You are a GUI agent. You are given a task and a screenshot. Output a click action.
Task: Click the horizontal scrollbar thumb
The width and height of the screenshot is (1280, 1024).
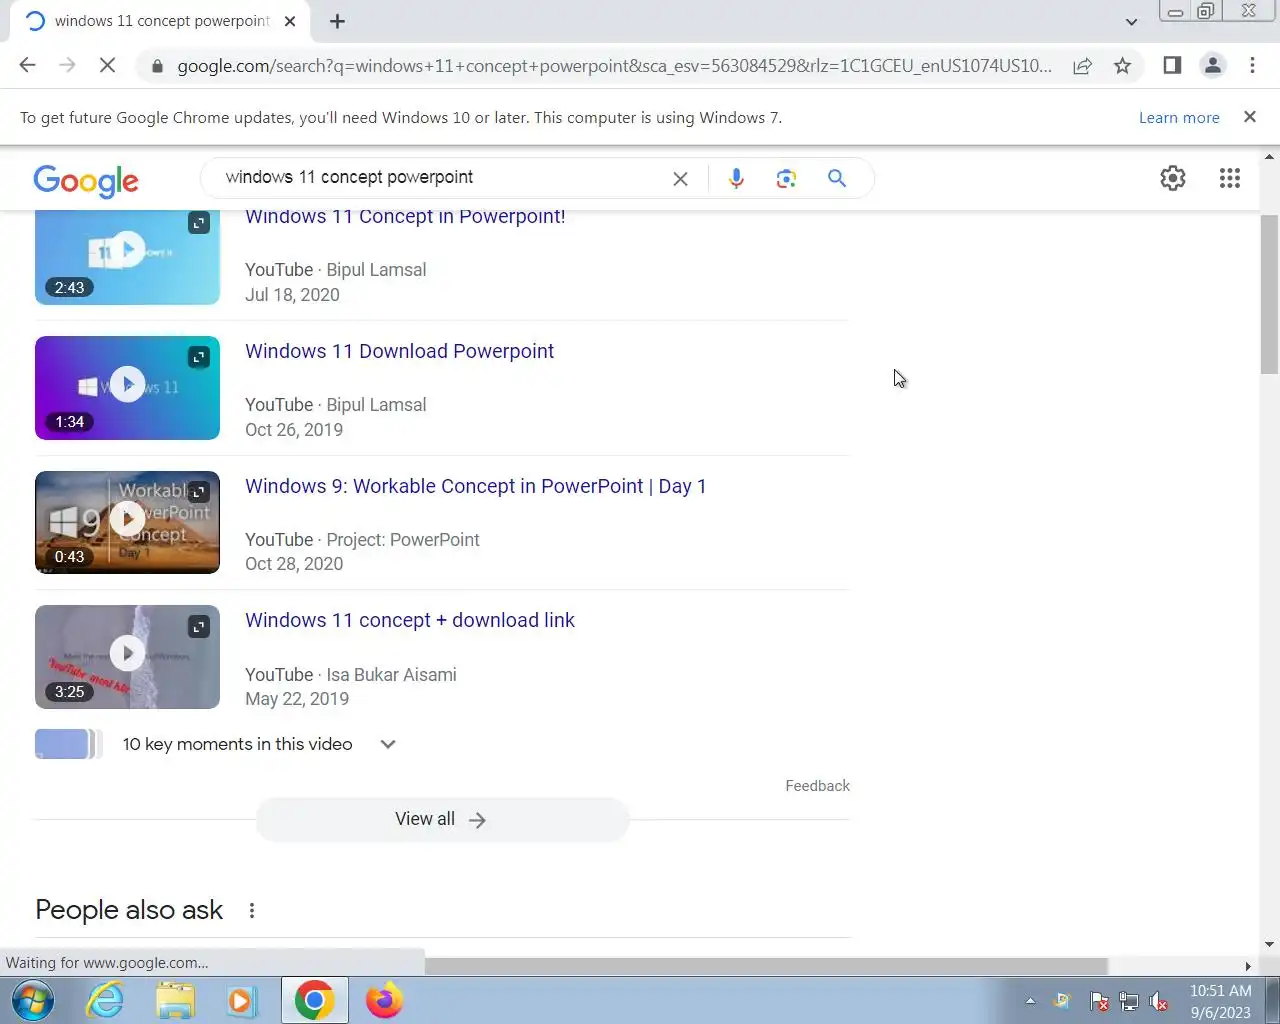click(x=766, y=966)
